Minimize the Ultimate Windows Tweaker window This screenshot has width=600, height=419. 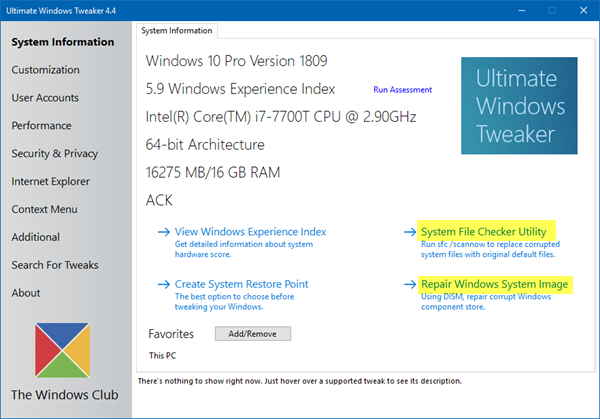[522, 10]
